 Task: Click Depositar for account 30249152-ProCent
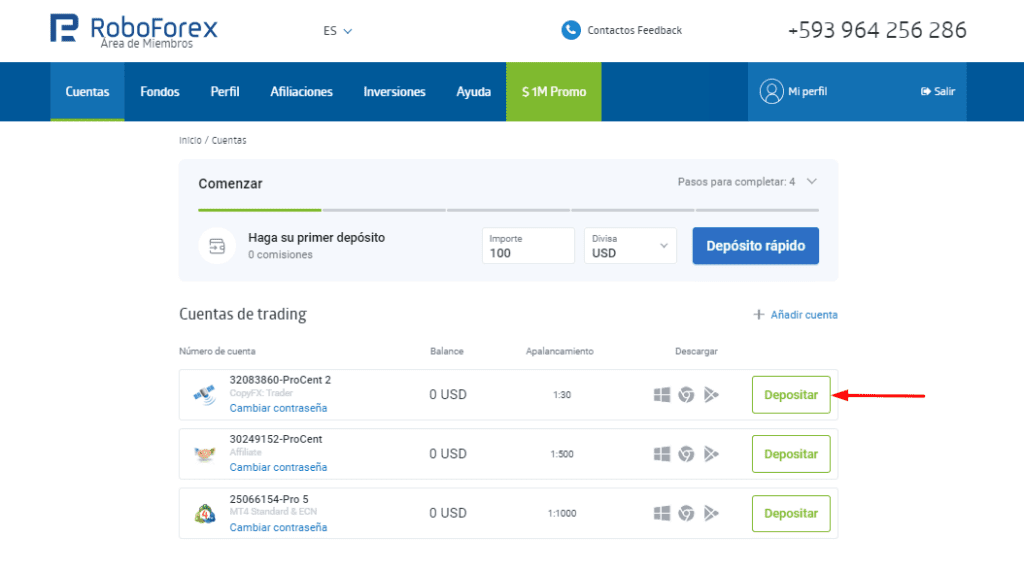tap(791, 454)
